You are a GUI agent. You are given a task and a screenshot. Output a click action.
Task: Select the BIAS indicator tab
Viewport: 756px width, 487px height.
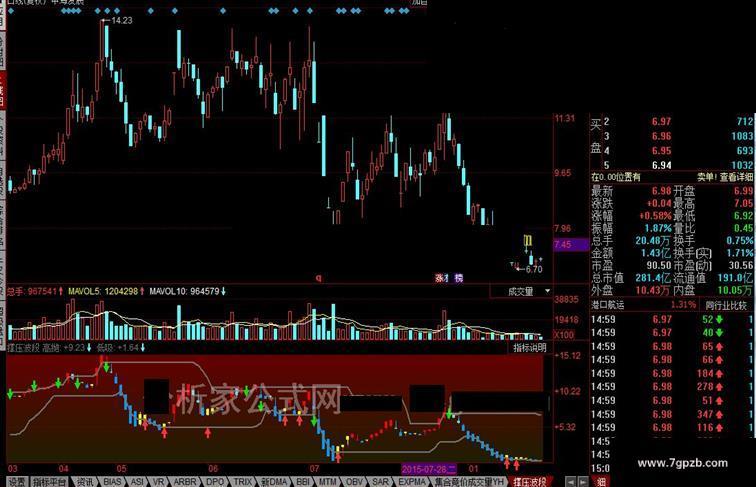click(112, 482)
